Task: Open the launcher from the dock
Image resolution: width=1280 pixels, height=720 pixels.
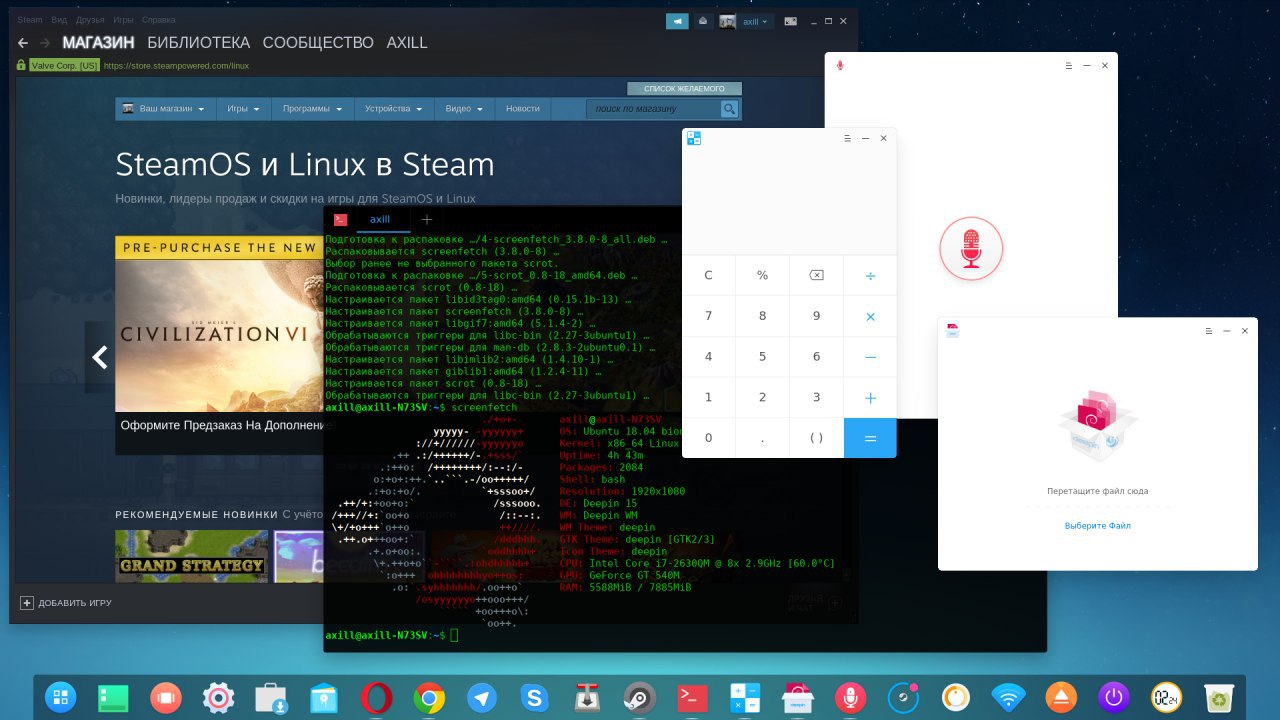Action: click(x=61, y=697)
